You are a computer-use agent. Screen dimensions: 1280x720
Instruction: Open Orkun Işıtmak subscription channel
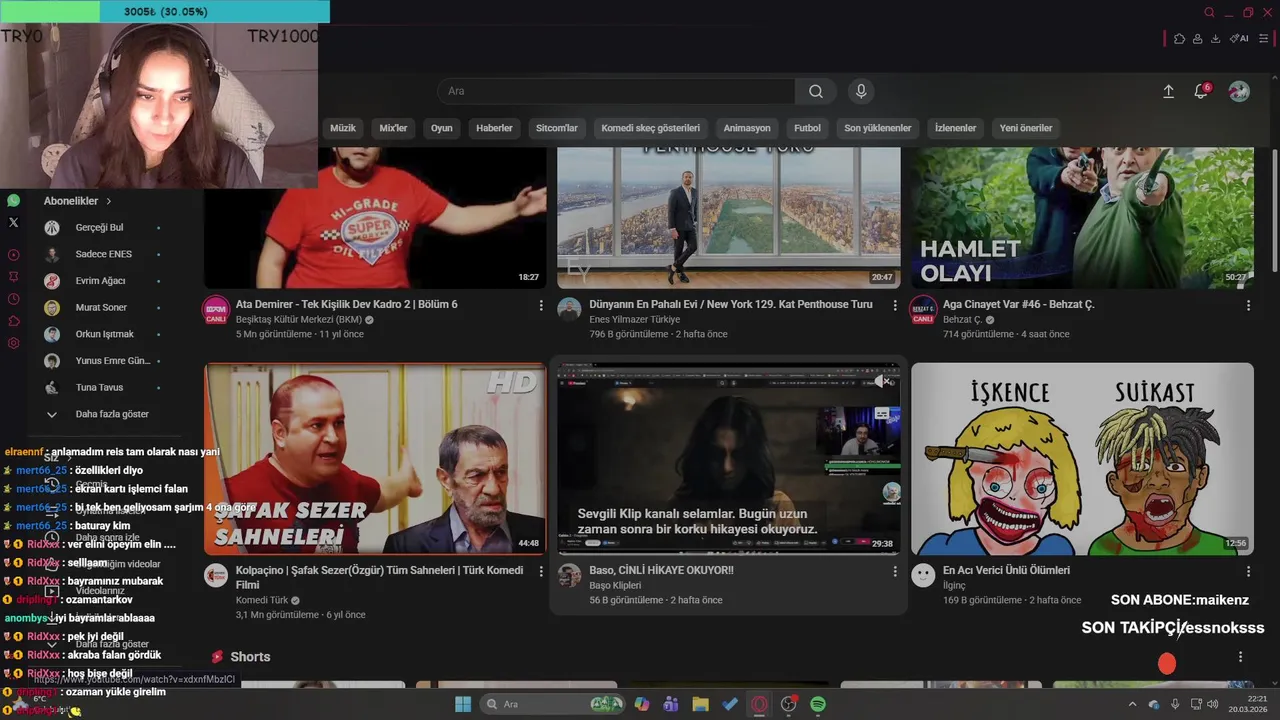pos(104,334)
